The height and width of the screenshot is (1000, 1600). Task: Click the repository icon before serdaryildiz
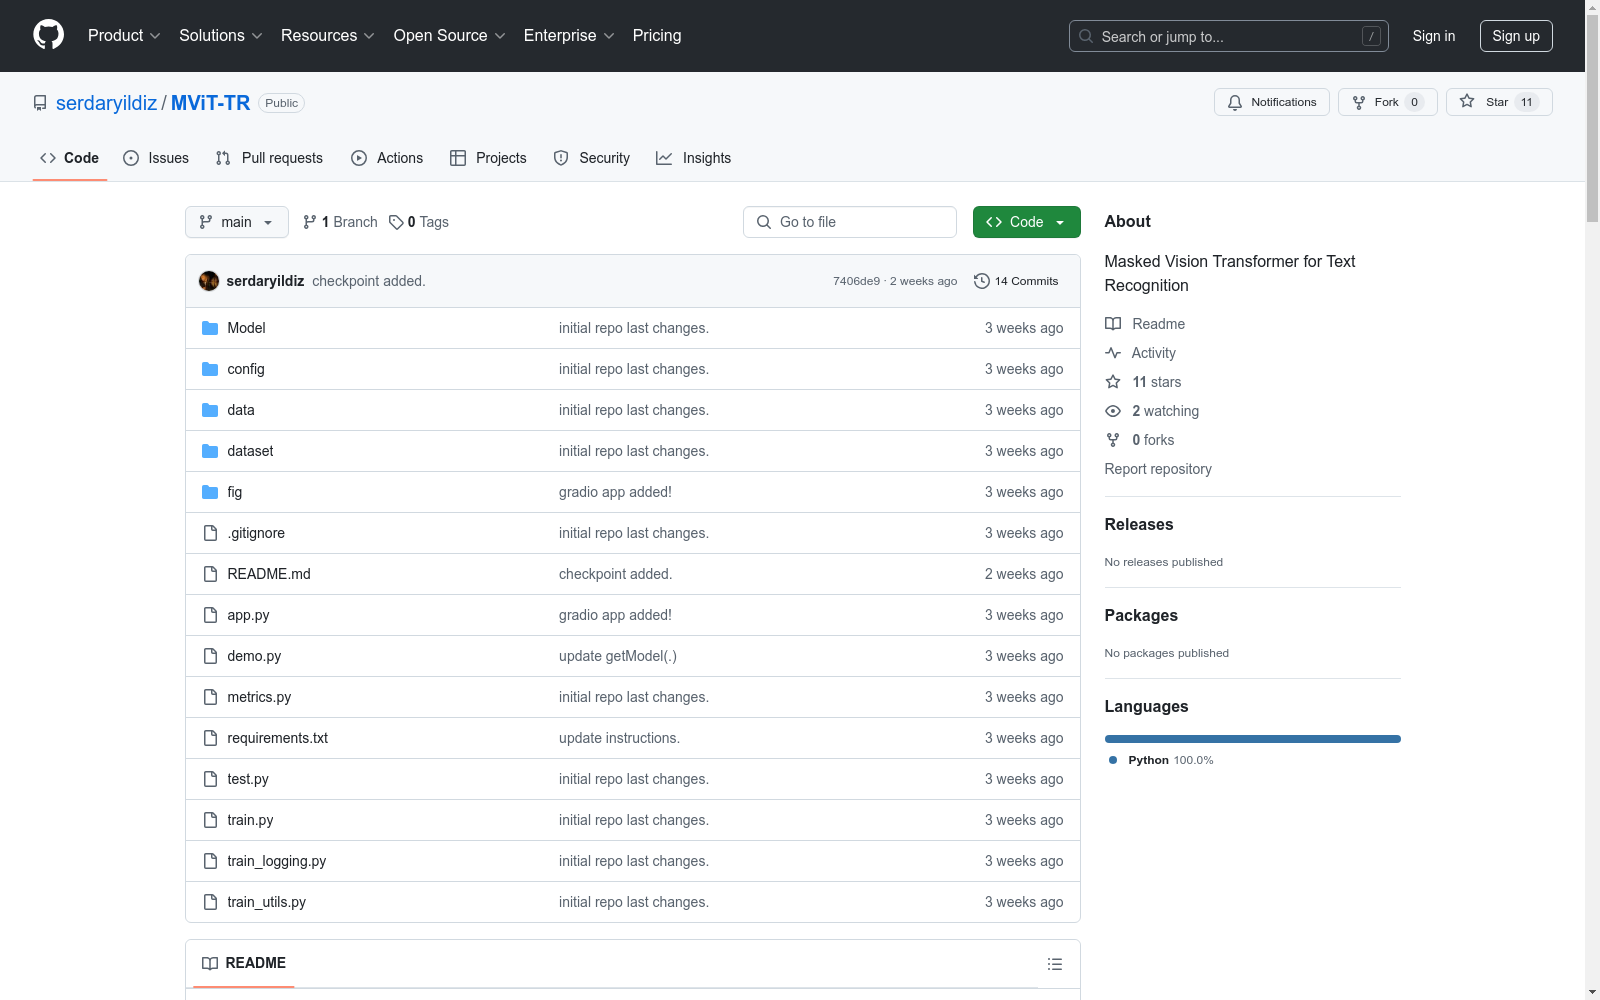tap(40, 103)
